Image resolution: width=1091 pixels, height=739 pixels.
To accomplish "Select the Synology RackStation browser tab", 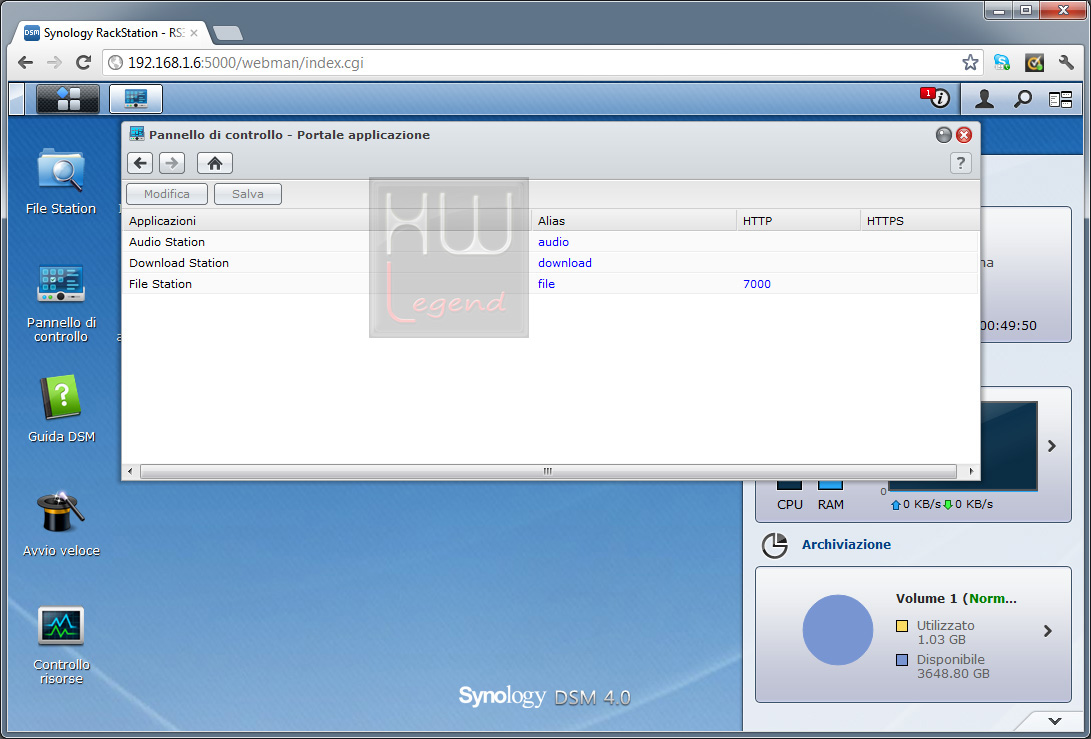I will [111, 33].
